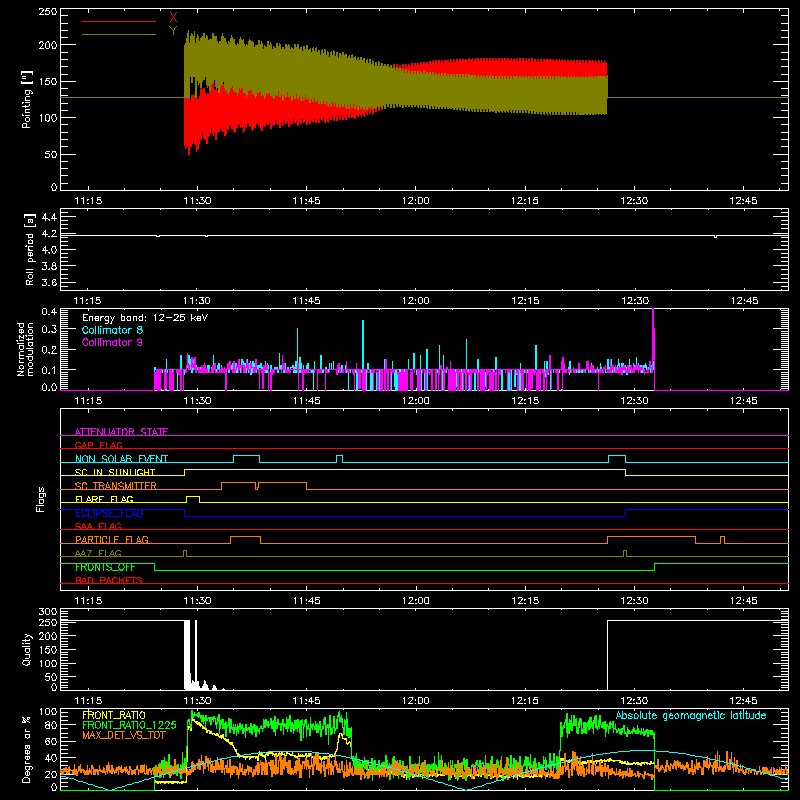Click the 12:45 time label under Quality plot

[743, 701]
